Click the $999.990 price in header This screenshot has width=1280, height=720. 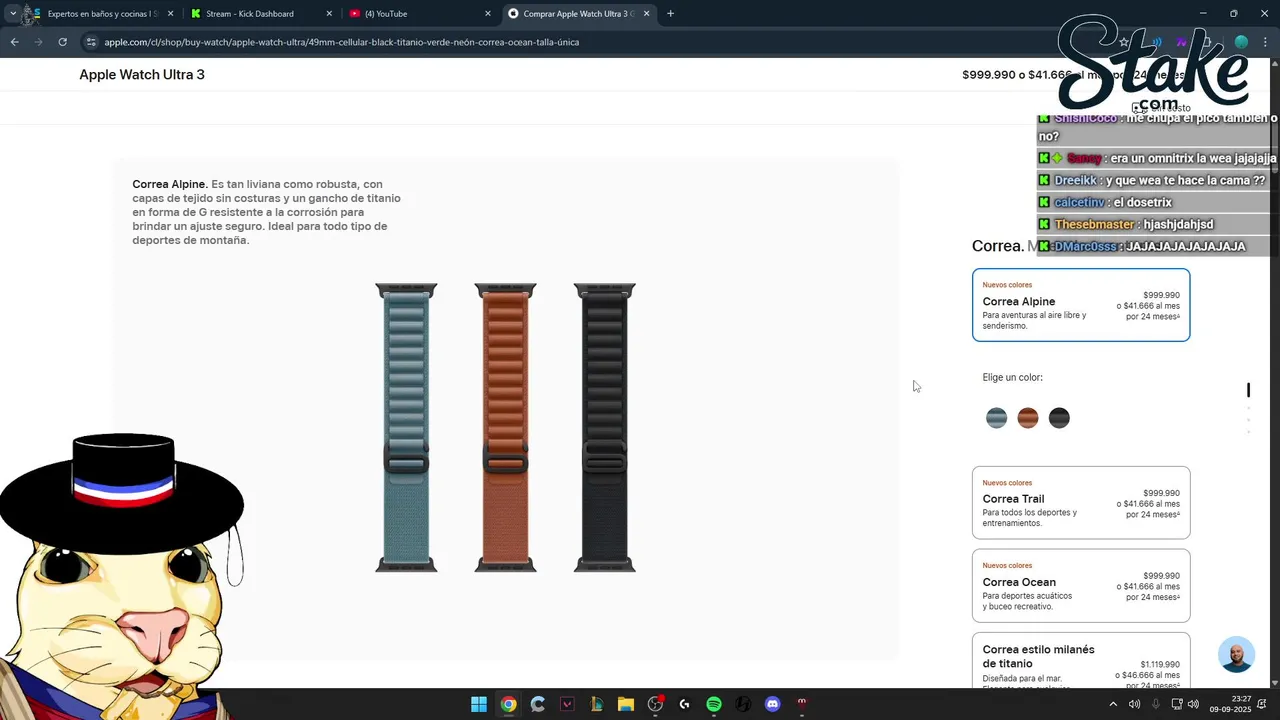pos(988,75)
